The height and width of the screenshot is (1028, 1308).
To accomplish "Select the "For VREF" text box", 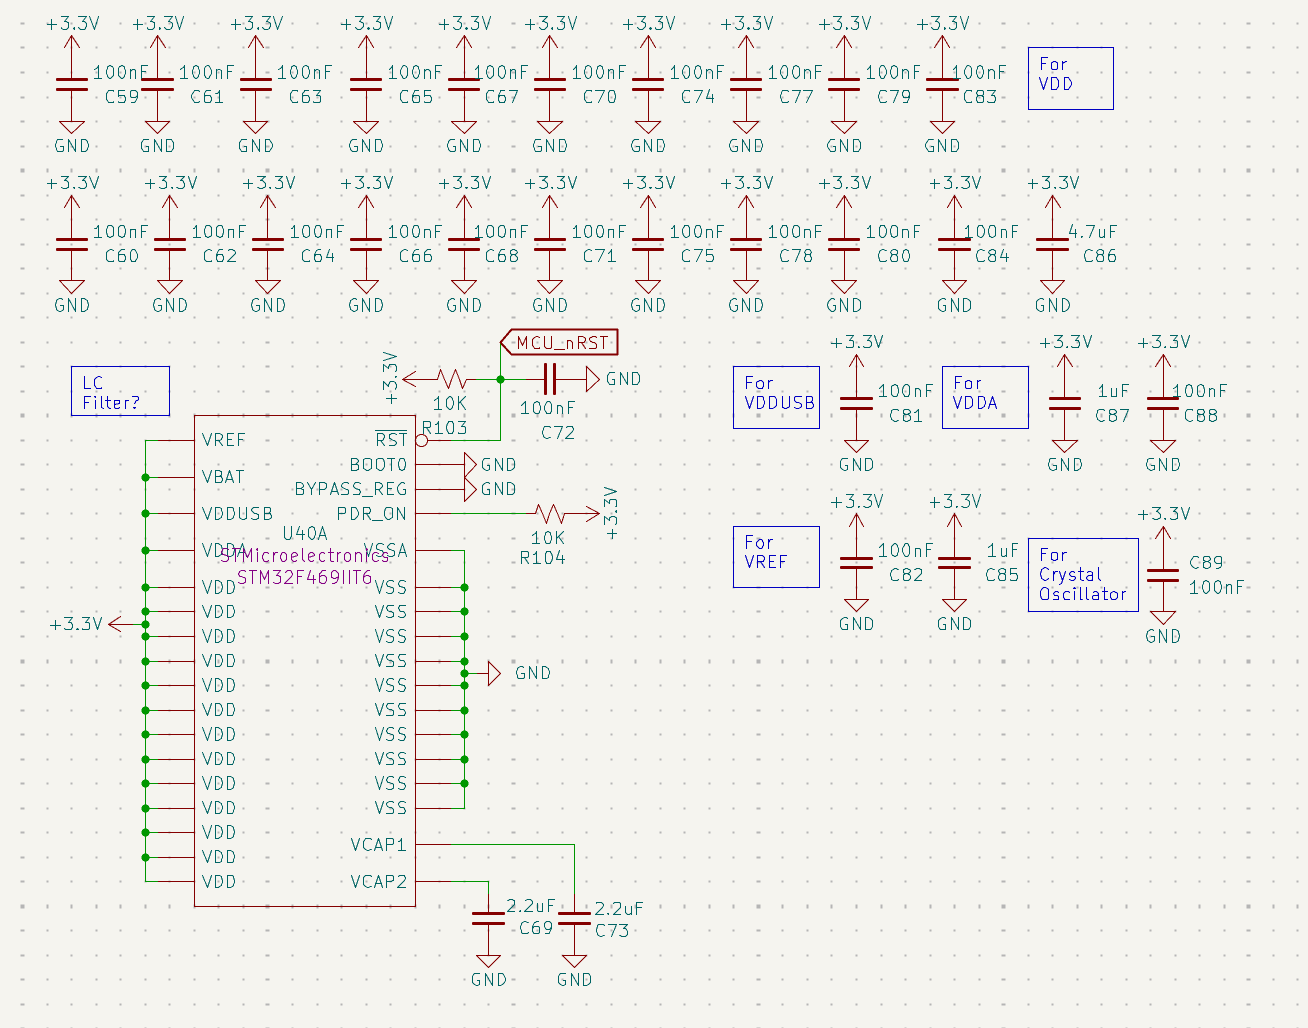I will 776,556.
